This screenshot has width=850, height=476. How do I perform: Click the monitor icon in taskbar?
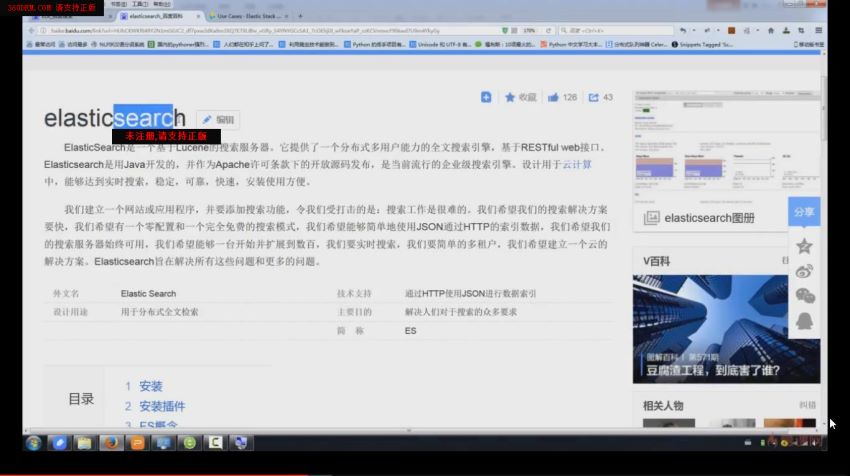click(163, 443)
